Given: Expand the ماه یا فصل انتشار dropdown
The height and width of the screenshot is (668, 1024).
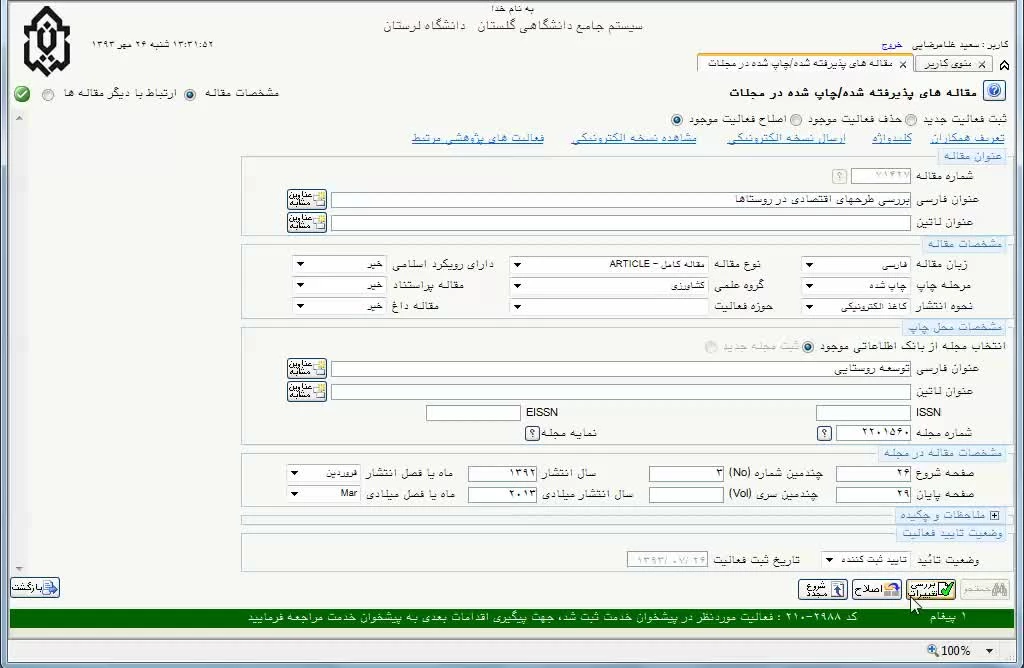Looking at the screenshot, I should [295, 472].
